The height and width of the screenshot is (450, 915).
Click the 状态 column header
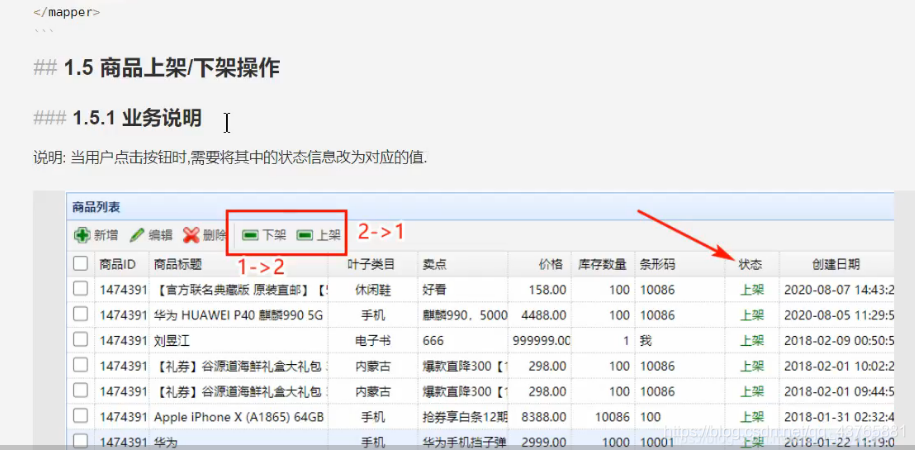(x=750, y=264)
